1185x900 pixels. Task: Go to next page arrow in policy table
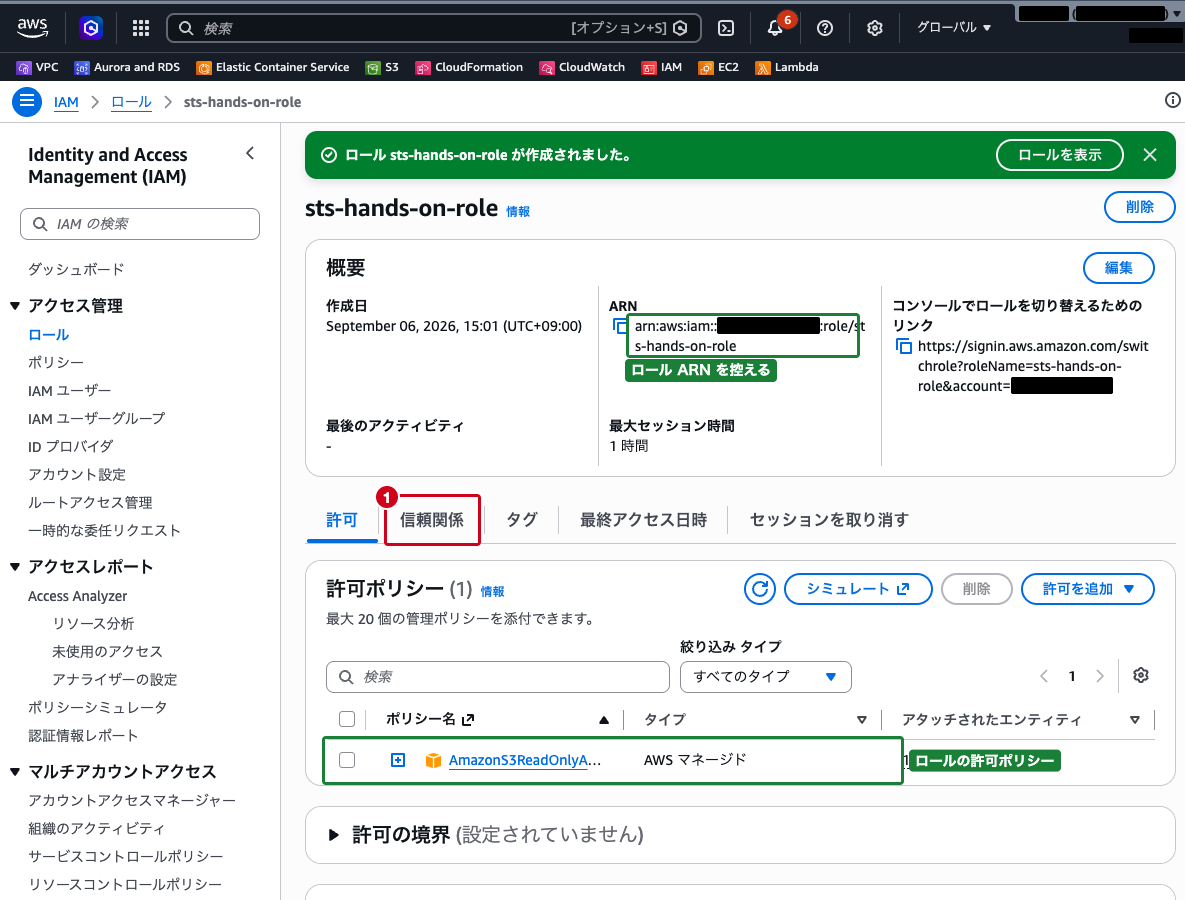1100,676
